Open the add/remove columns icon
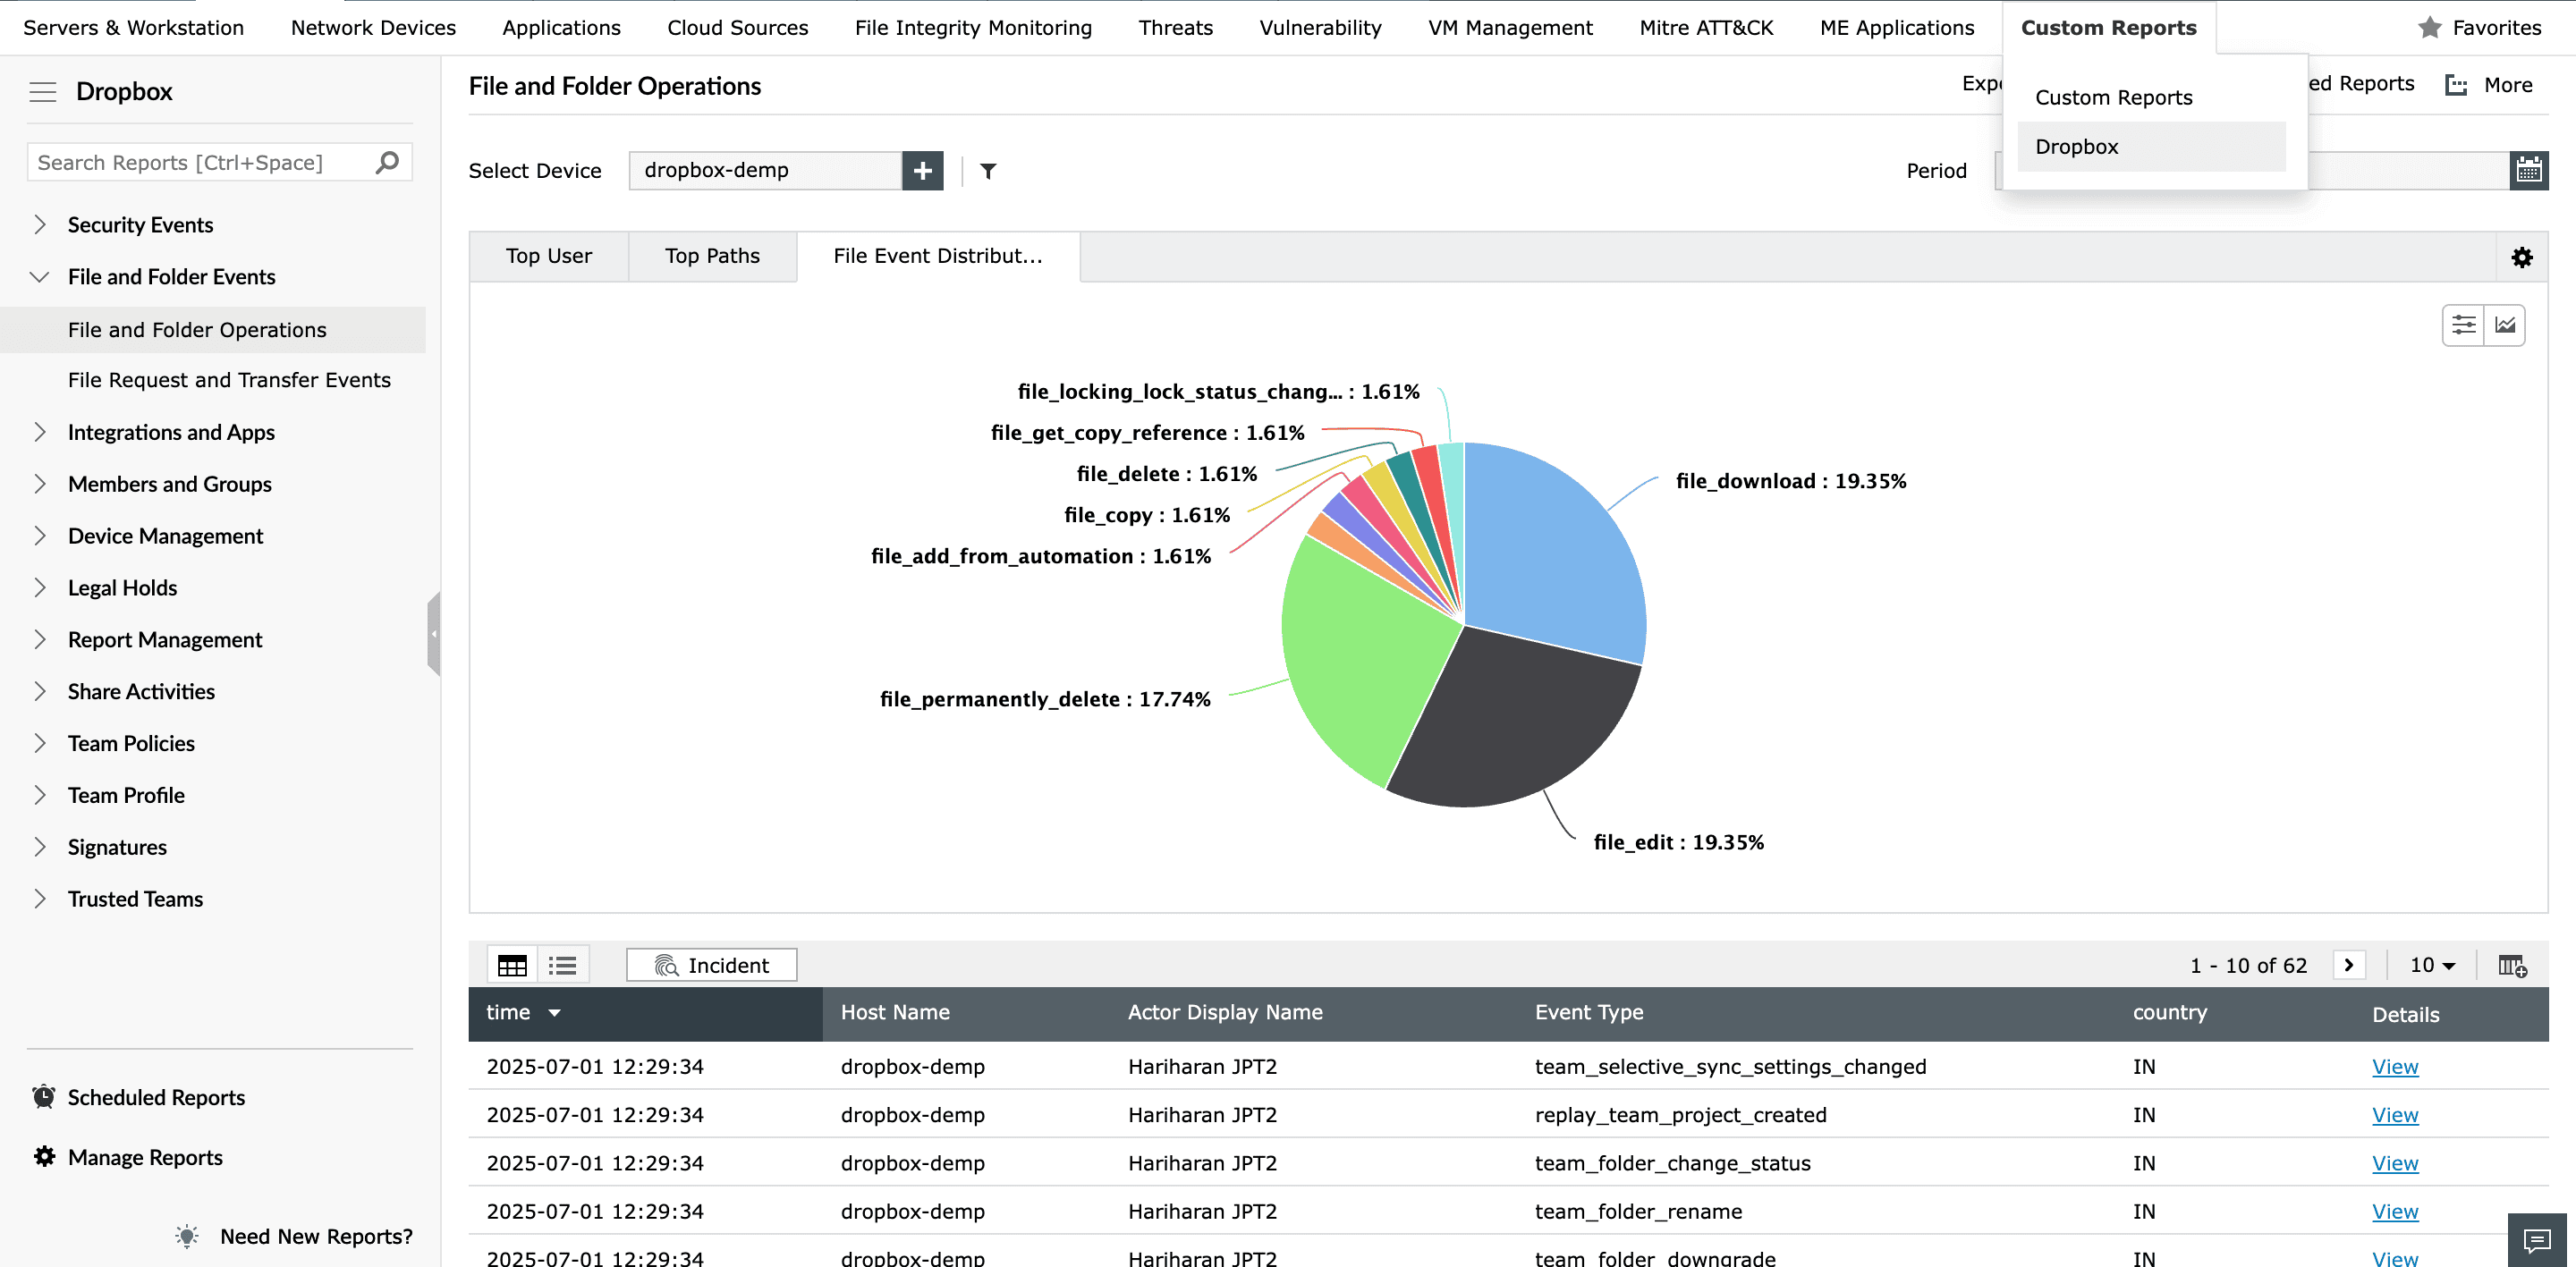The height and width of the screenshot is (1267, 2576). pyautogui.click(x=2512, y=965)
